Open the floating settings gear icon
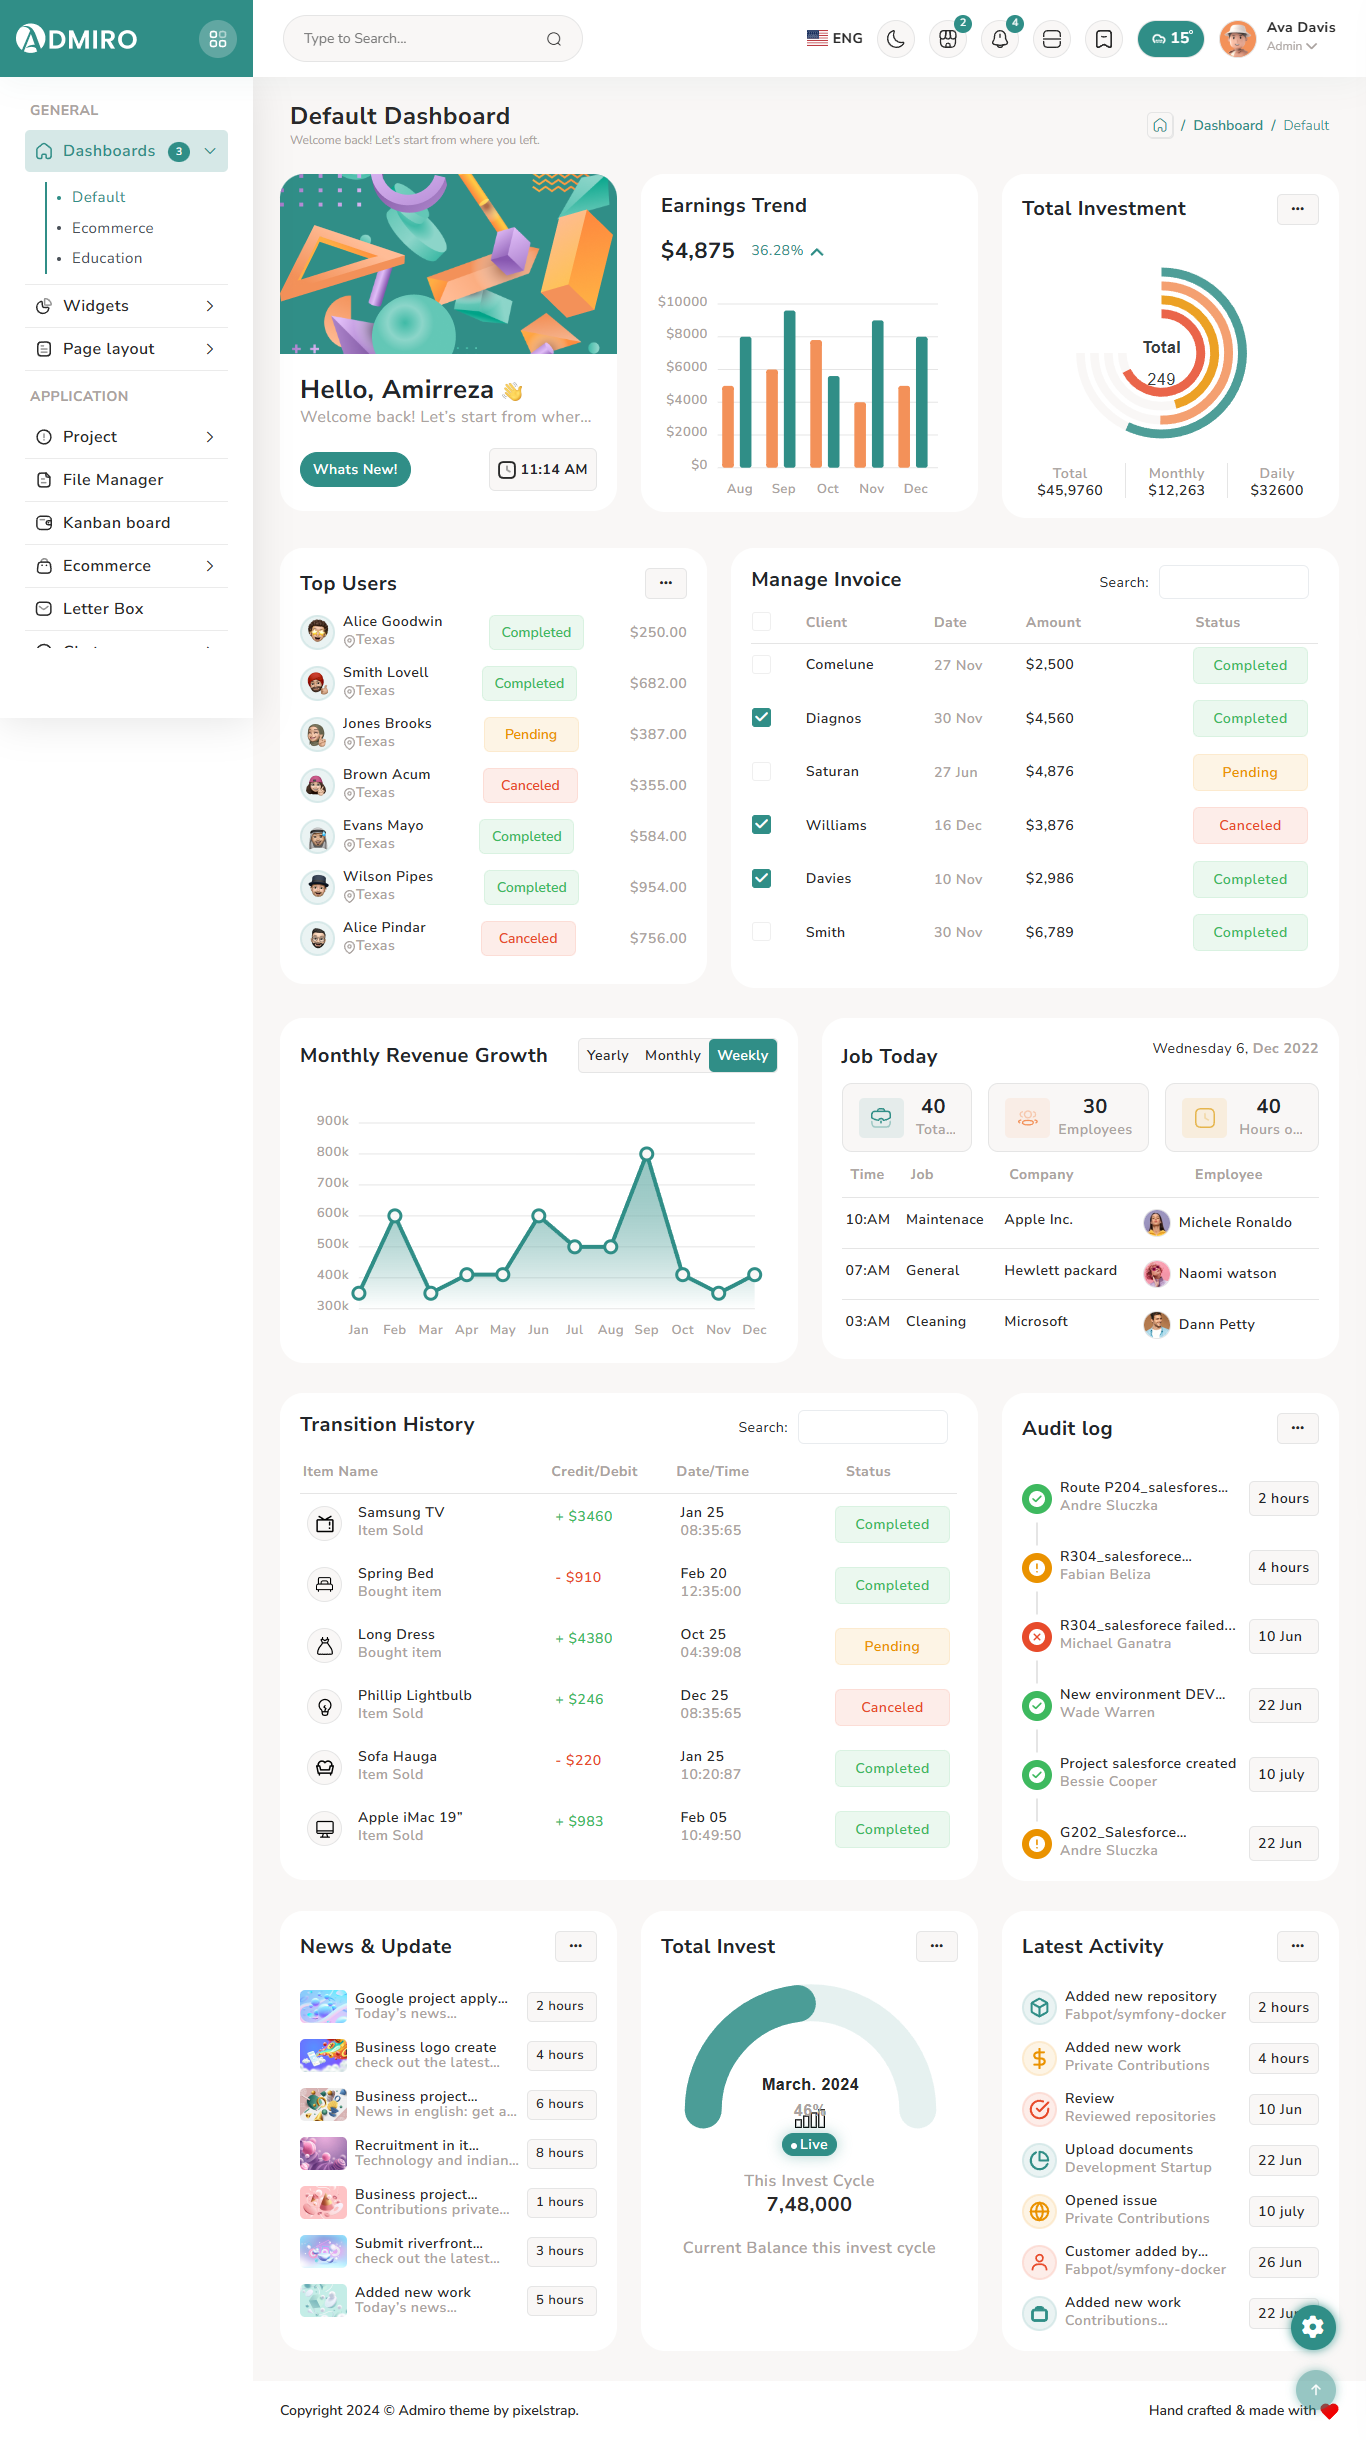This screenshot has width=1366, height=2440. (x=1312, y=2326)
